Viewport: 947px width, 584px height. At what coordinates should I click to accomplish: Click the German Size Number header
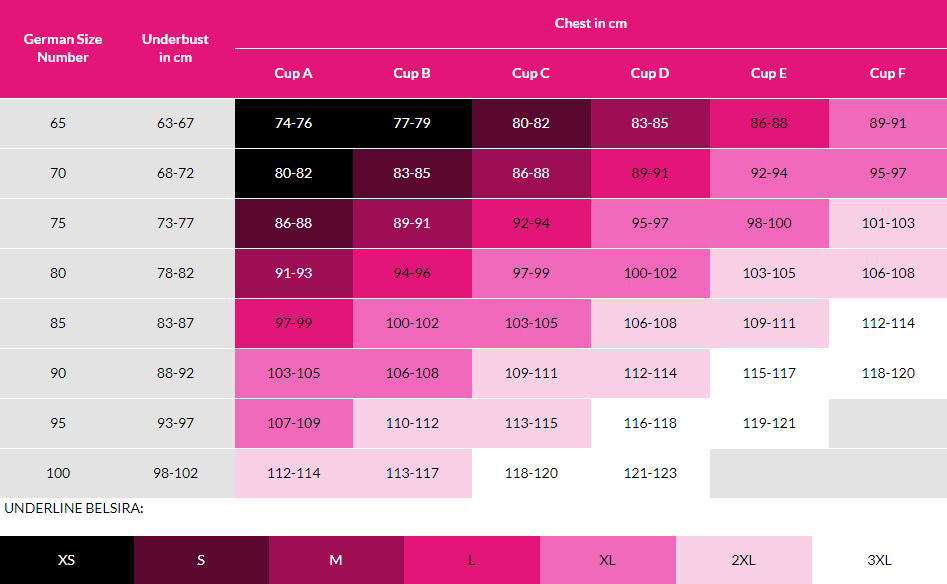pos(63,48)
